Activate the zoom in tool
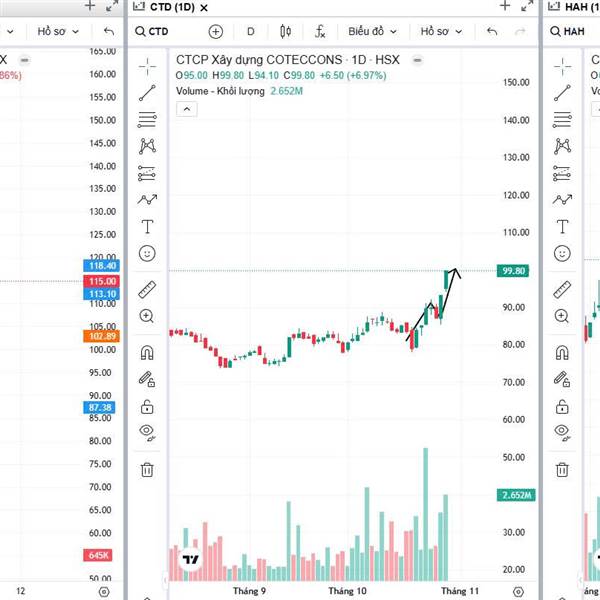Image resolution: width=600 pixels, height=600 pixels. click(147, 316)
